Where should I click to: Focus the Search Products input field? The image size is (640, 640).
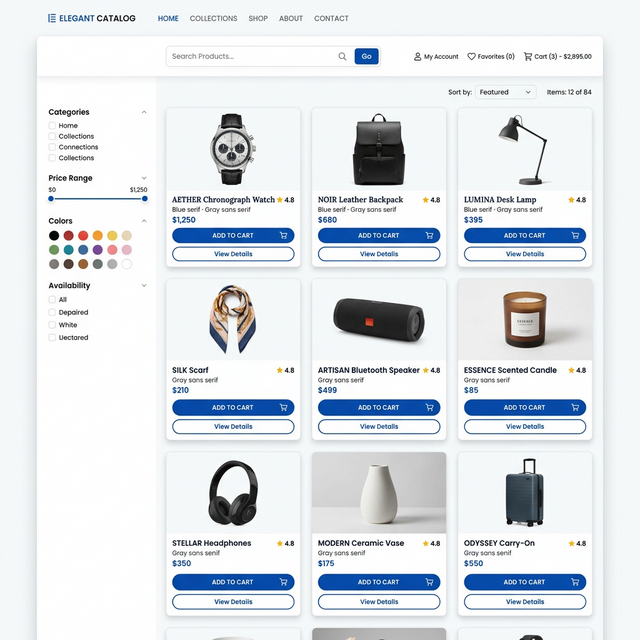tap(253, 56)
